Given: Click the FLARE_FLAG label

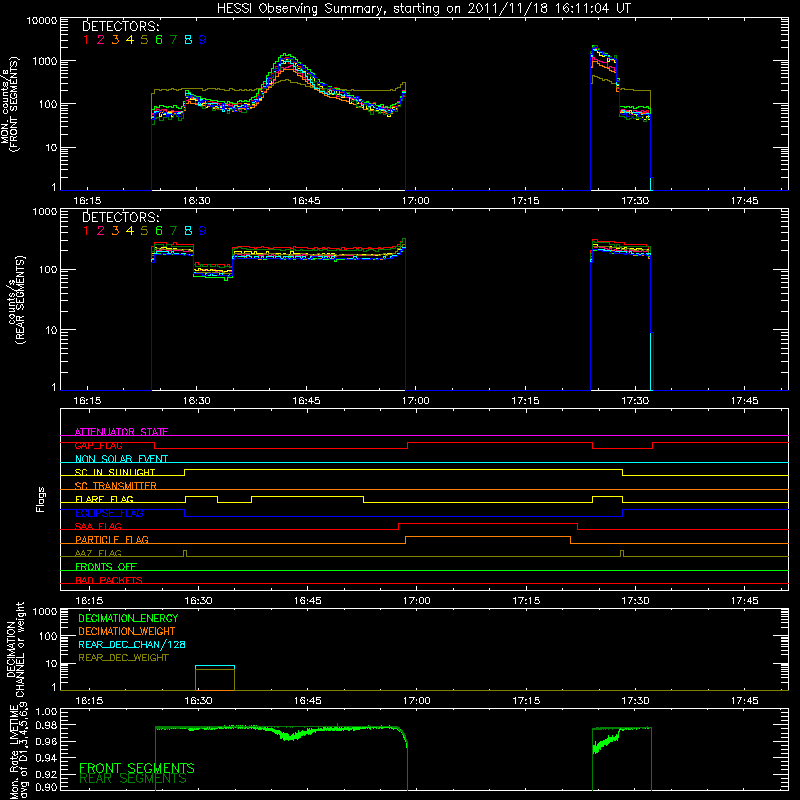Looking at the screenshot, I should [104, 499].
